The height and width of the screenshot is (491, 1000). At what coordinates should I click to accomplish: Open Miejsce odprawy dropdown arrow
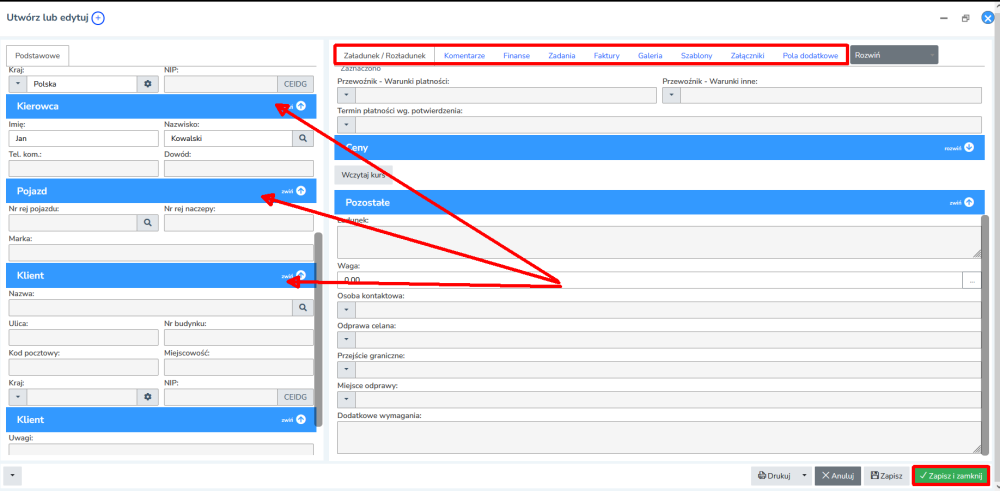(346, 399)
